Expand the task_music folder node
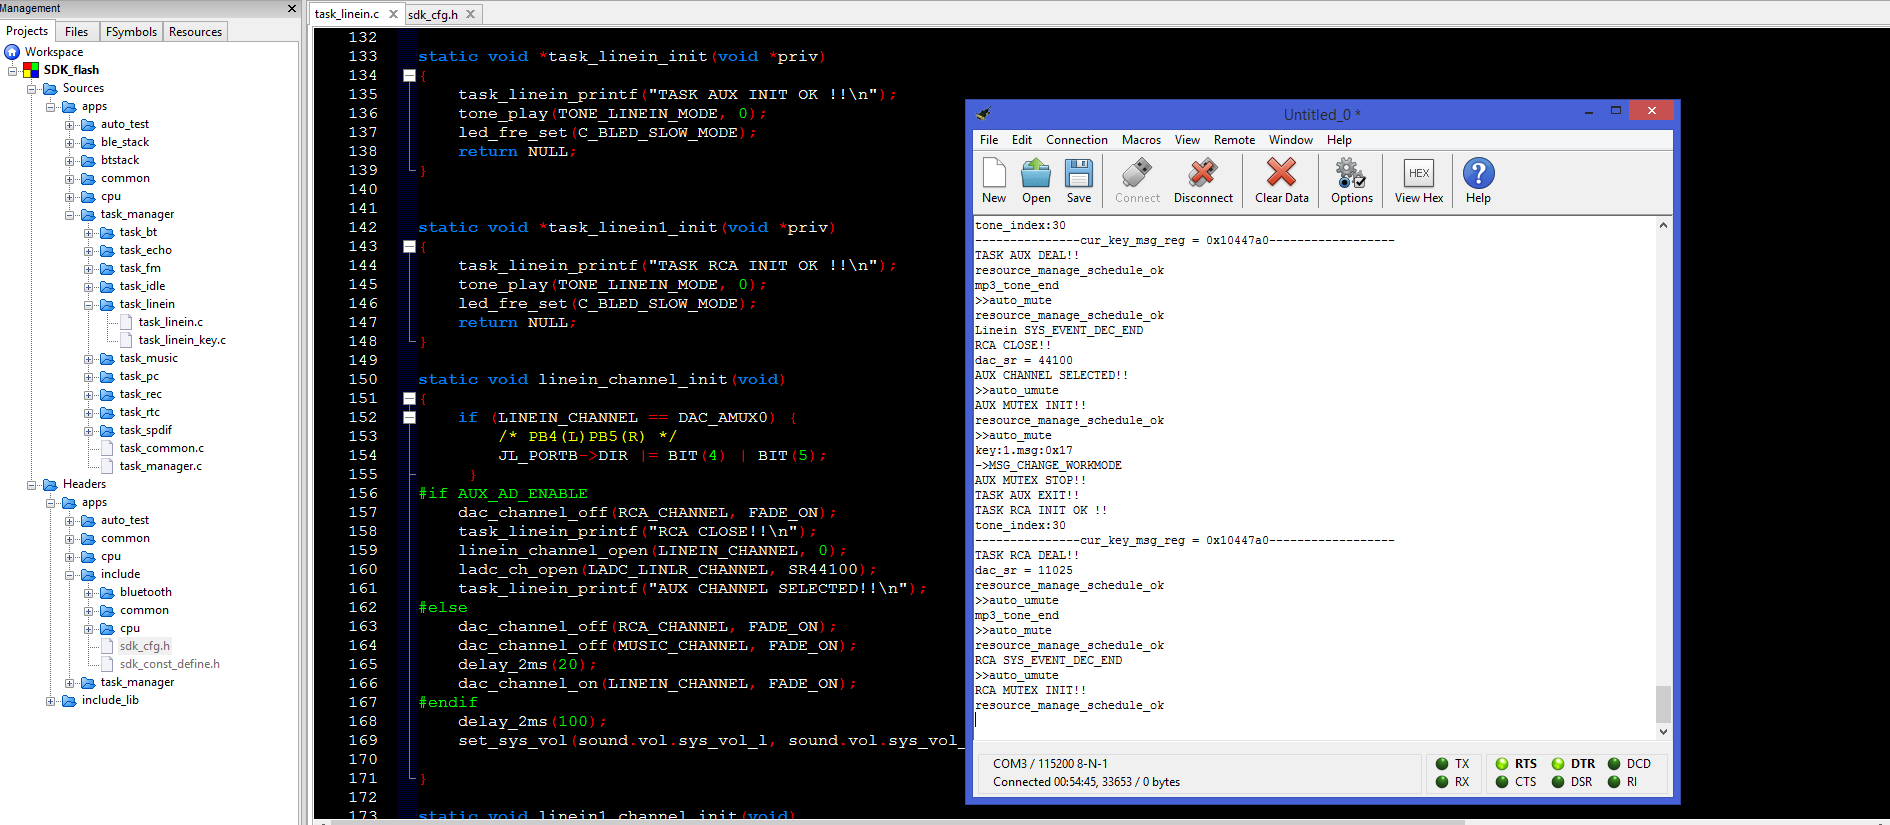The width and height of the screenshot is (1890, 825). click(x=89, y=359)
